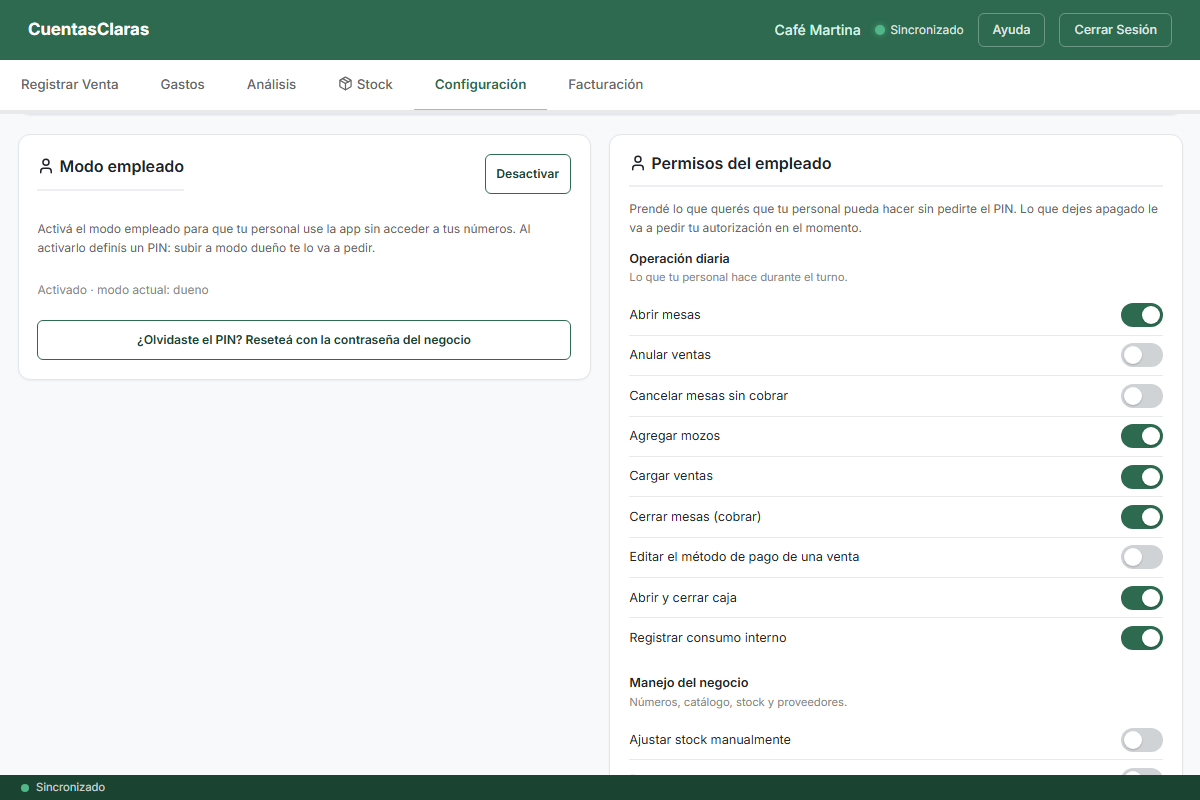
Task: Toggle Registrar consumo interno permission
Action: pos(1142,638)
